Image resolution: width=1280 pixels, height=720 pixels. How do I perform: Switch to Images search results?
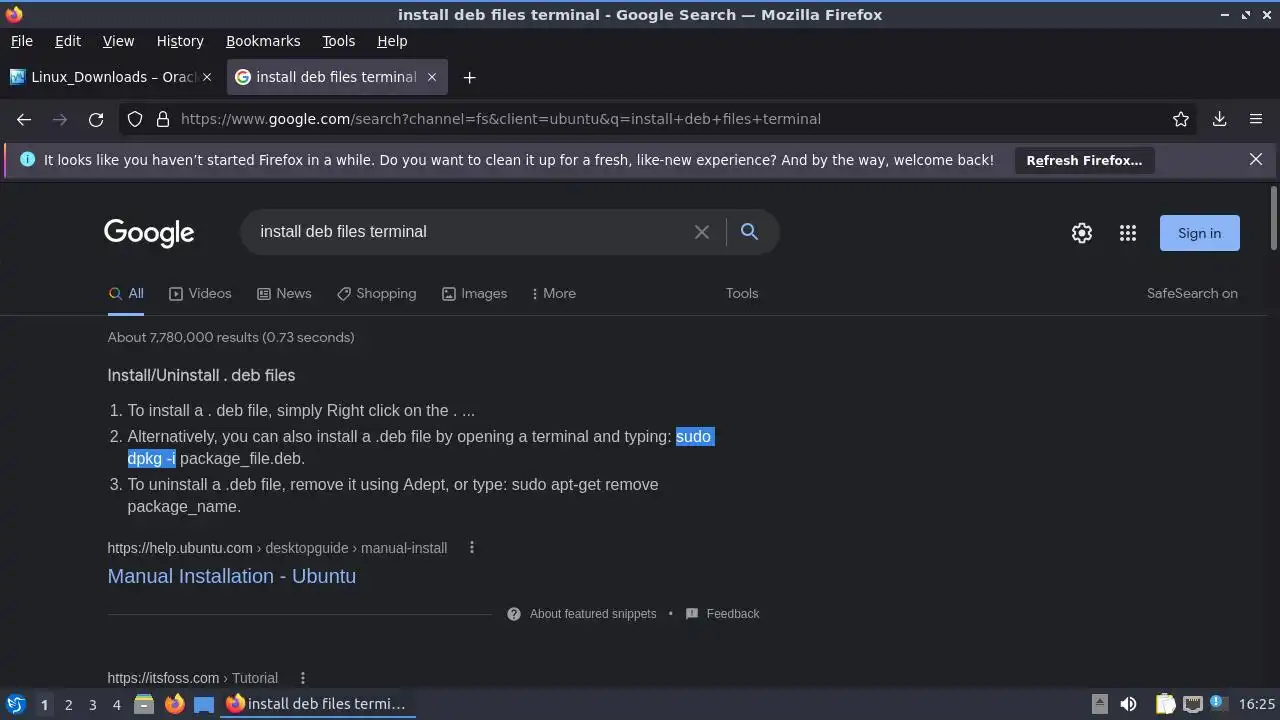pyautogui.click(x=474, y=293)
